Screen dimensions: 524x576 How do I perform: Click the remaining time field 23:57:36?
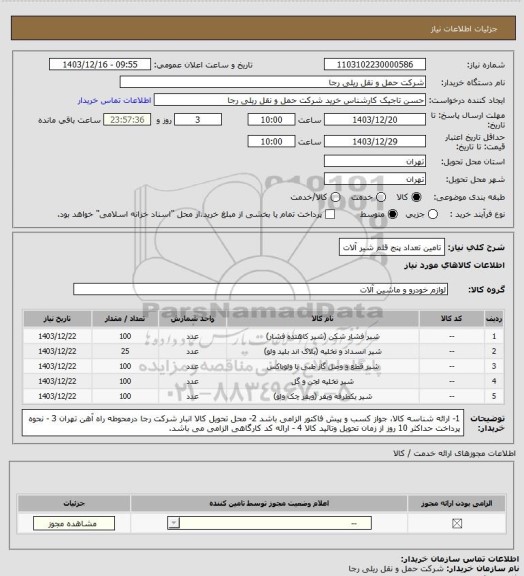point(127,120)
